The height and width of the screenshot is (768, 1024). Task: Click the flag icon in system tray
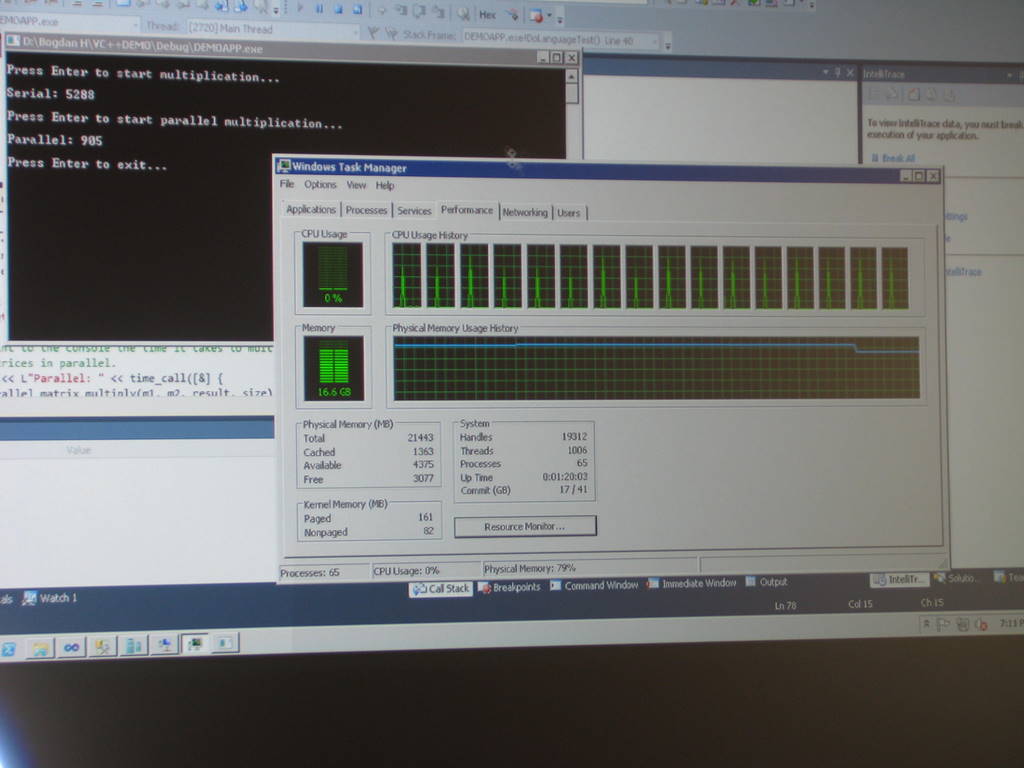click(x=943, y=625)
